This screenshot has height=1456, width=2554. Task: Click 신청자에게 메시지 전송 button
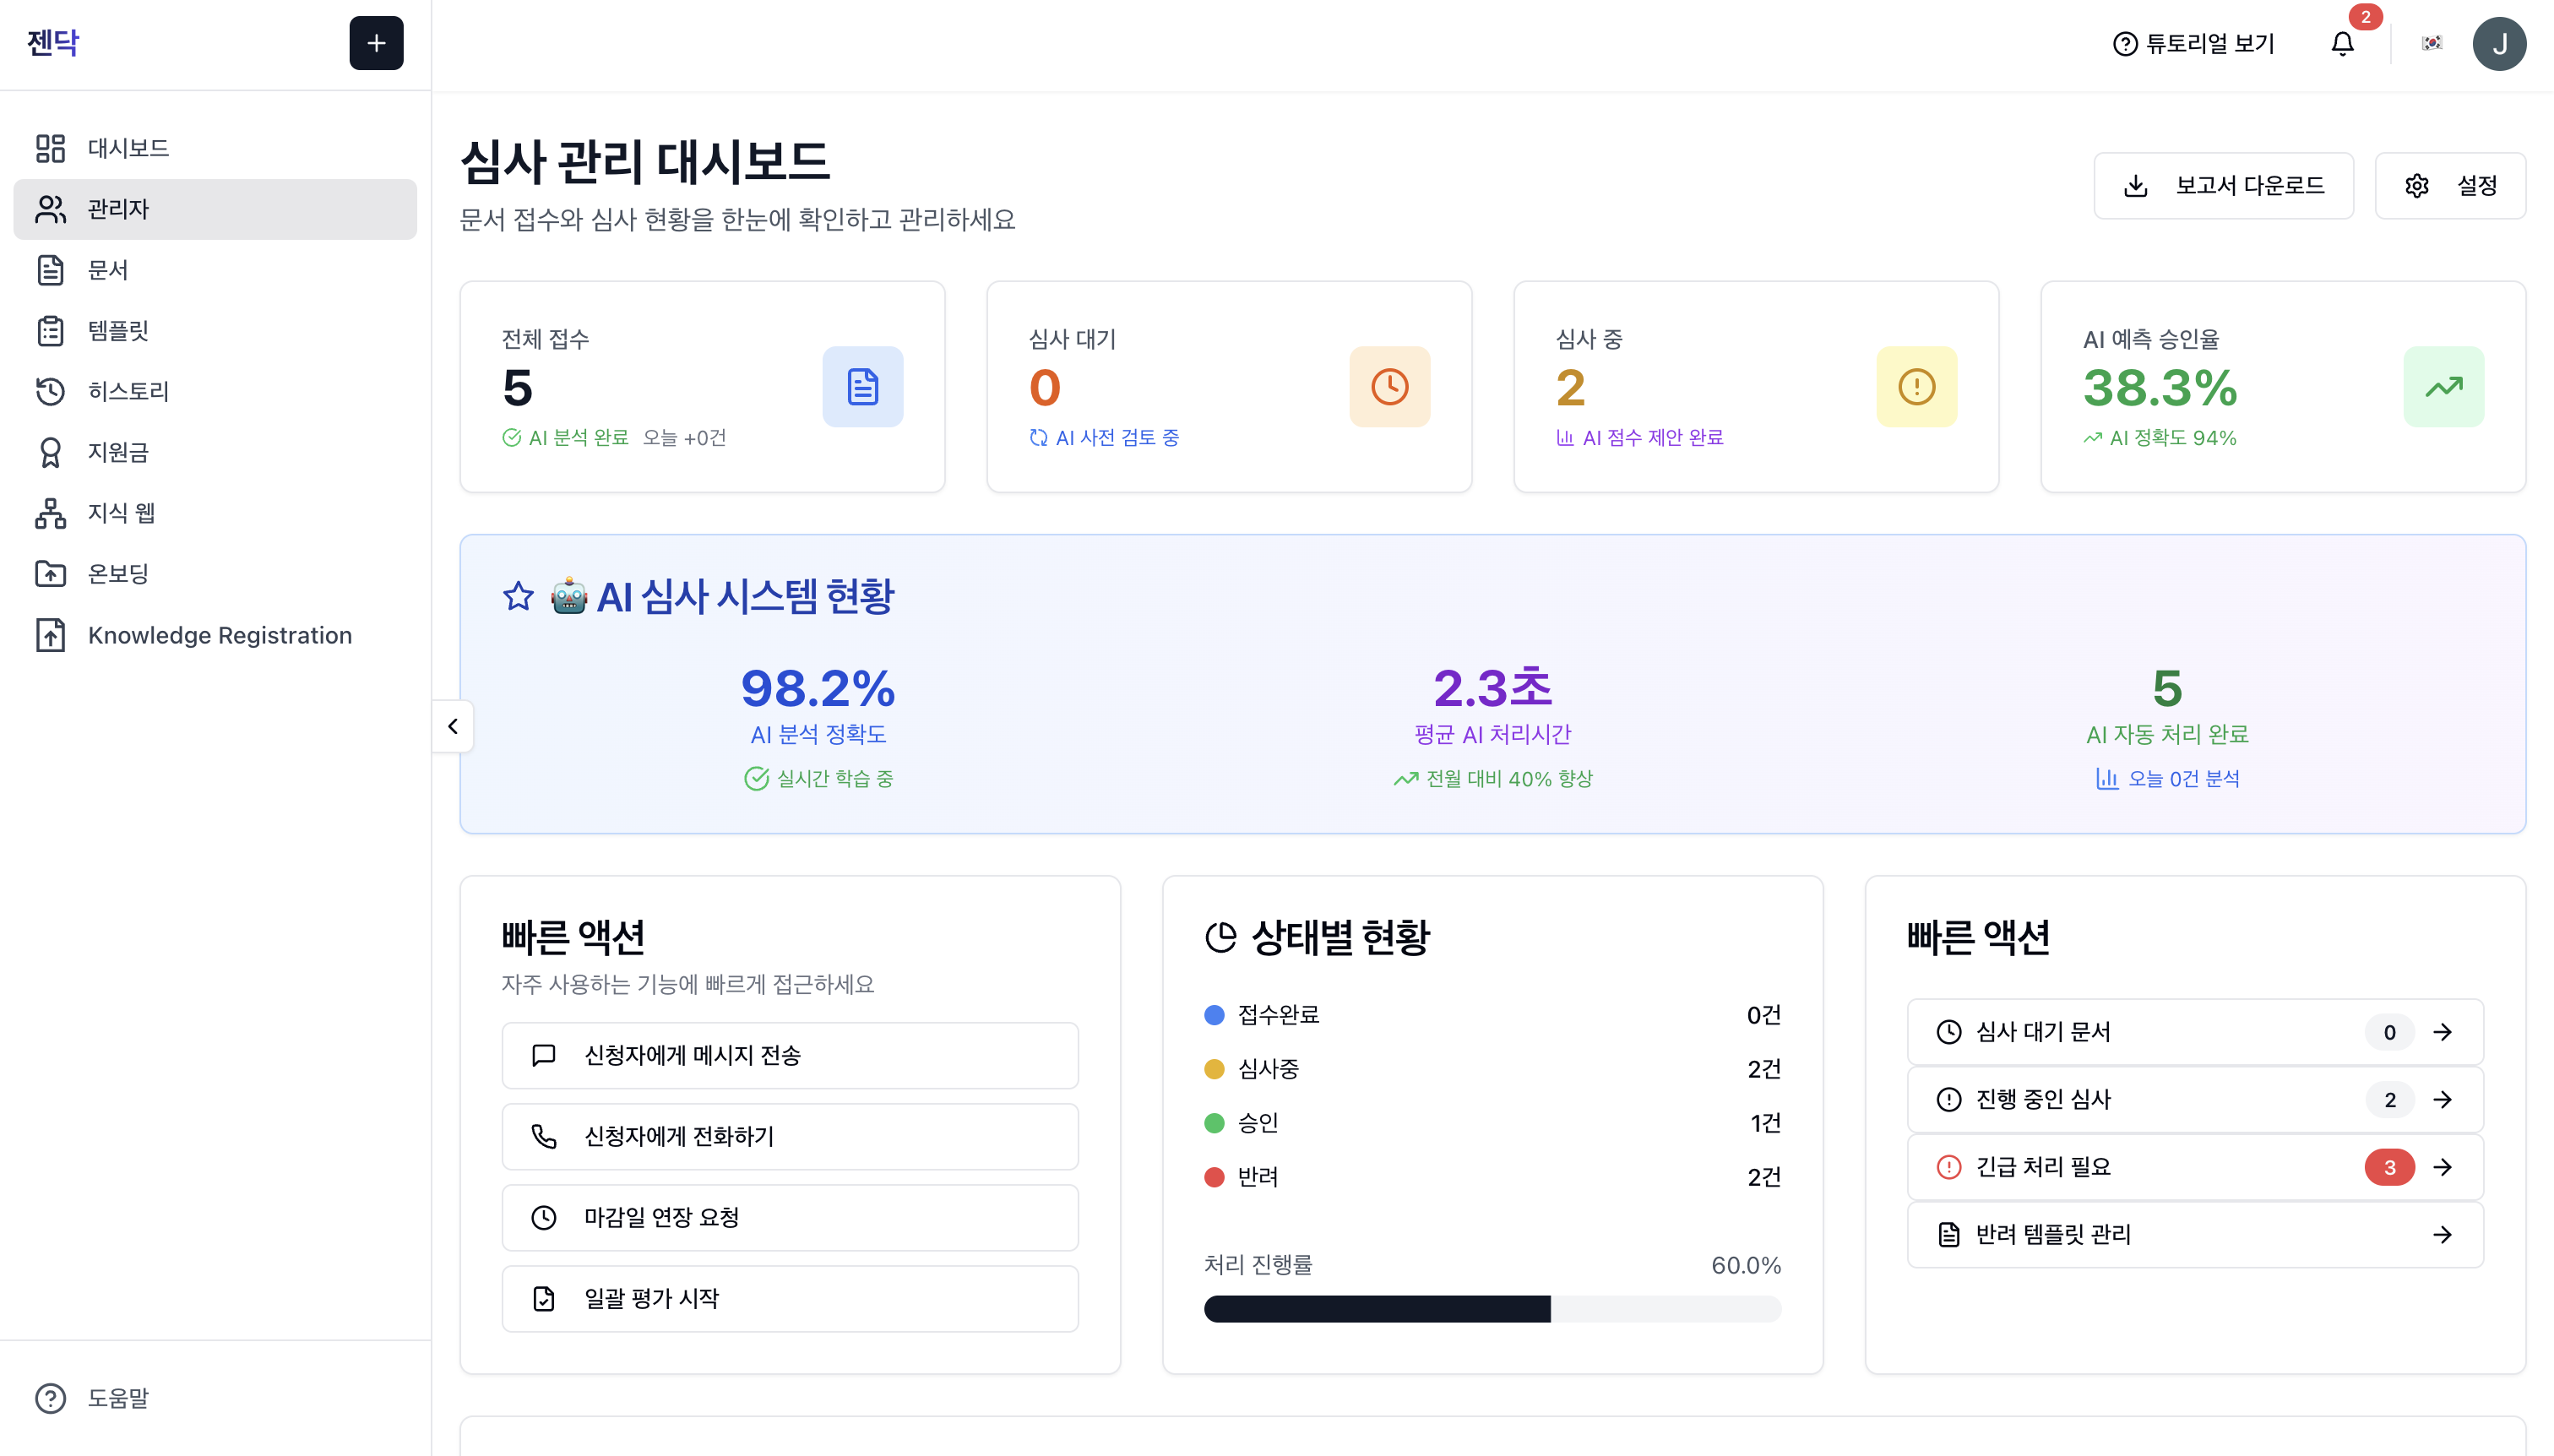coord(789,1055)
